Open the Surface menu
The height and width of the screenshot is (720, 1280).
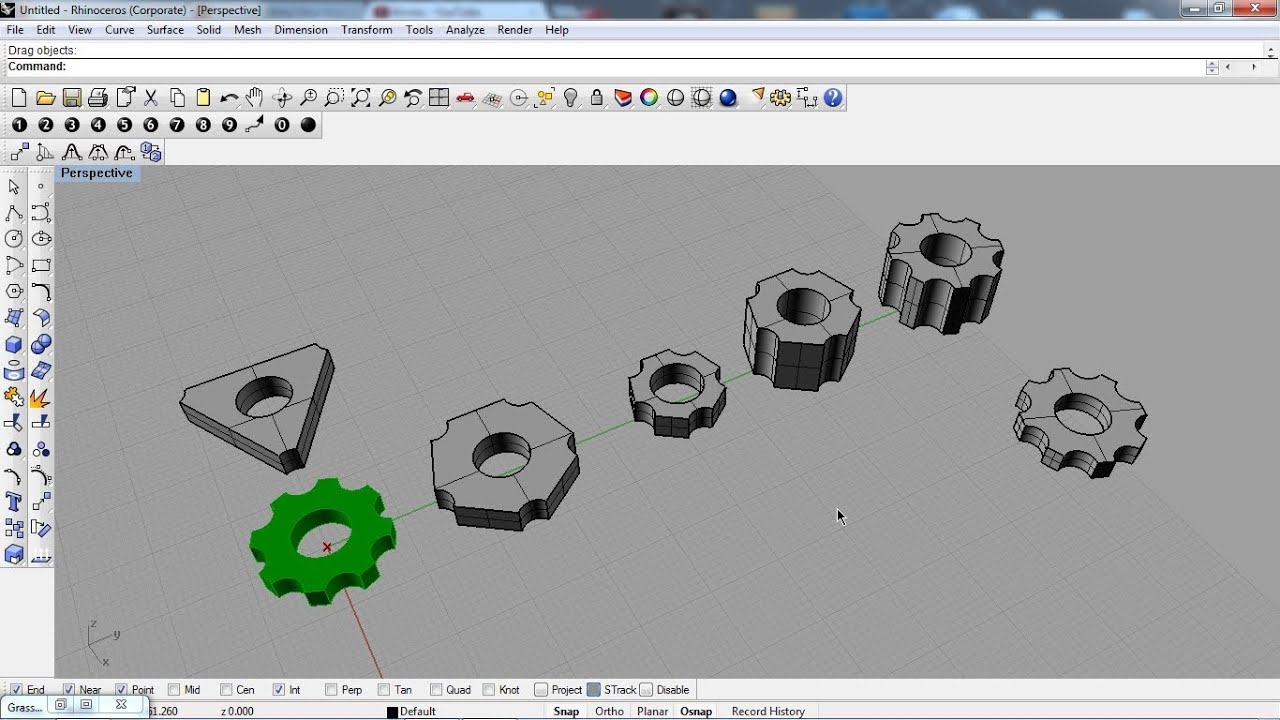(165, 30)
